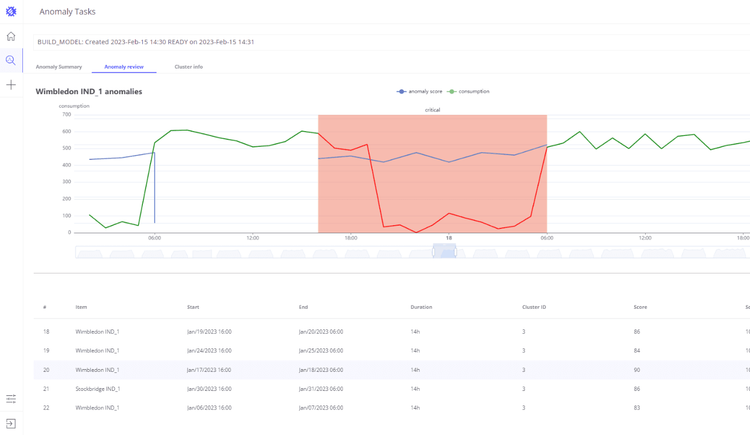Click the app logo in the sidebar
The image size is (750, 435).
(11, 12)
